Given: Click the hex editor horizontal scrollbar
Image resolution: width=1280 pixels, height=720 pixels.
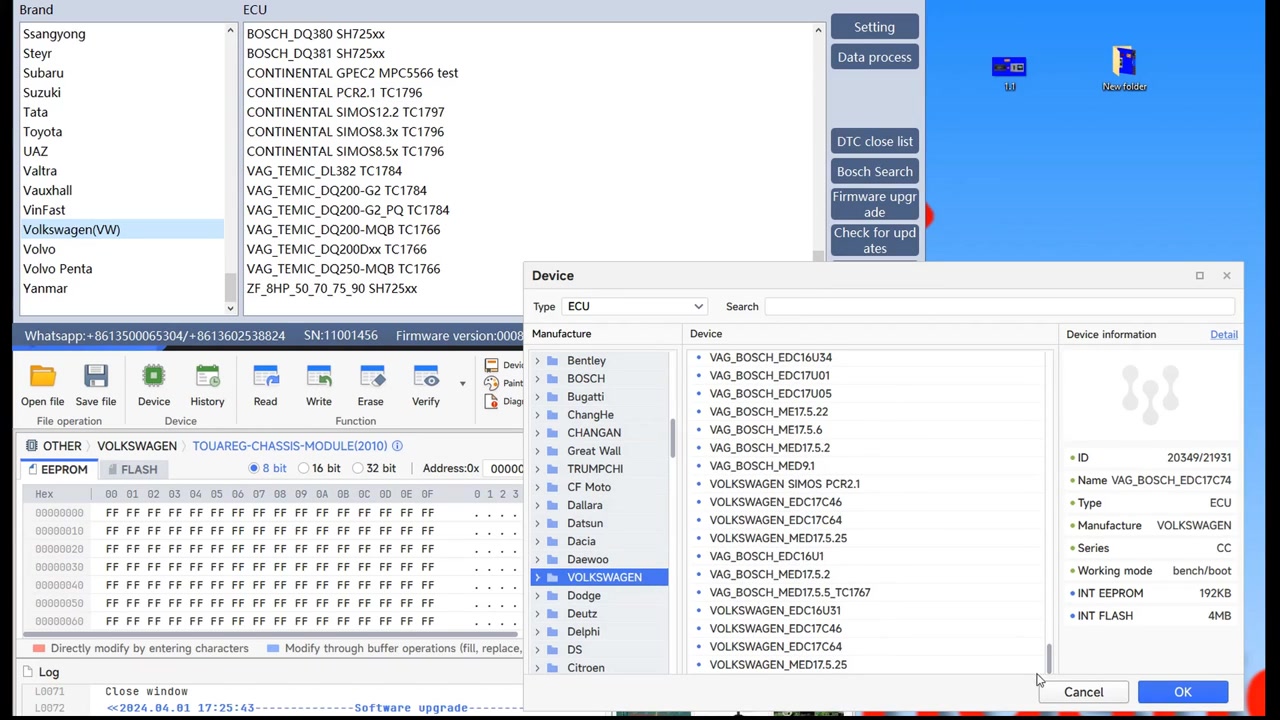Looking at the screenshot, I should (x=271, y=635).
